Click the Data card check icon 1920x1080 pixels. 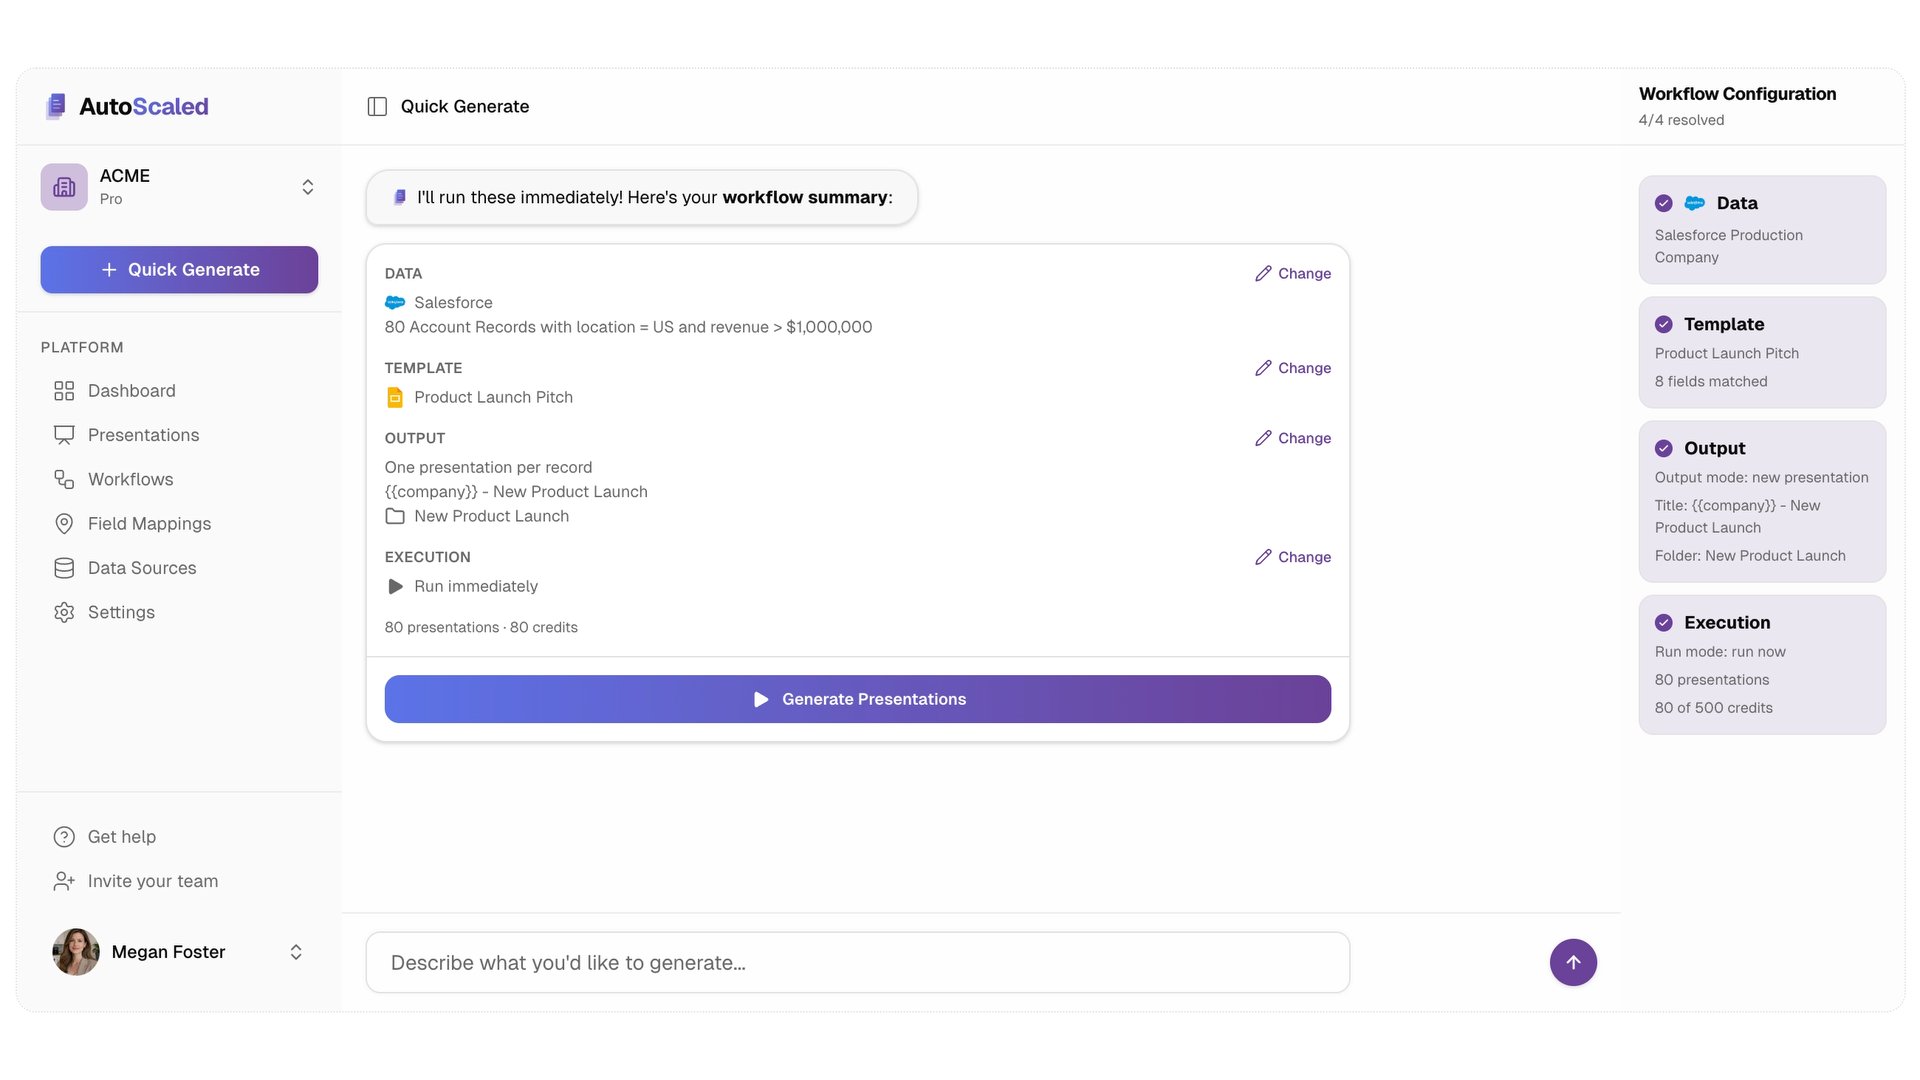(x=1664, y=203)
